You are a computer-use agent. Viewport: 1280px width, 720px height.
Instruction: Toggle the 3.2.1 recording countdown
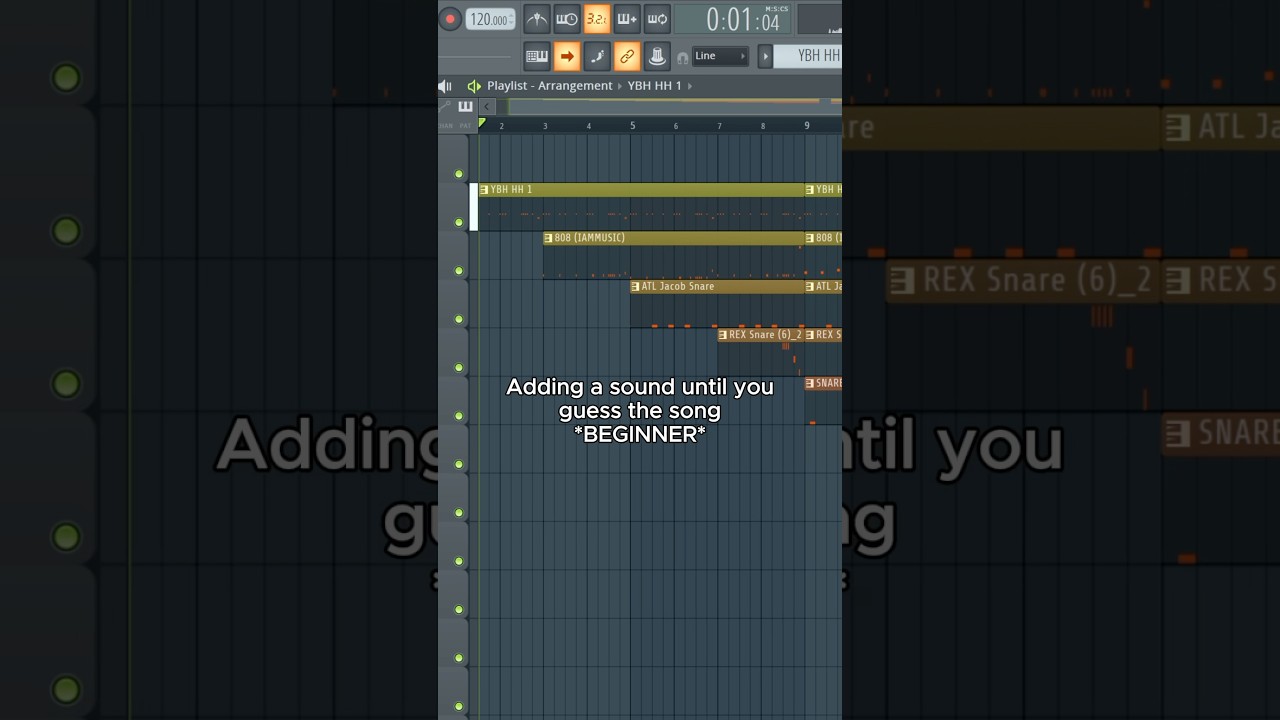coord(597,19)
